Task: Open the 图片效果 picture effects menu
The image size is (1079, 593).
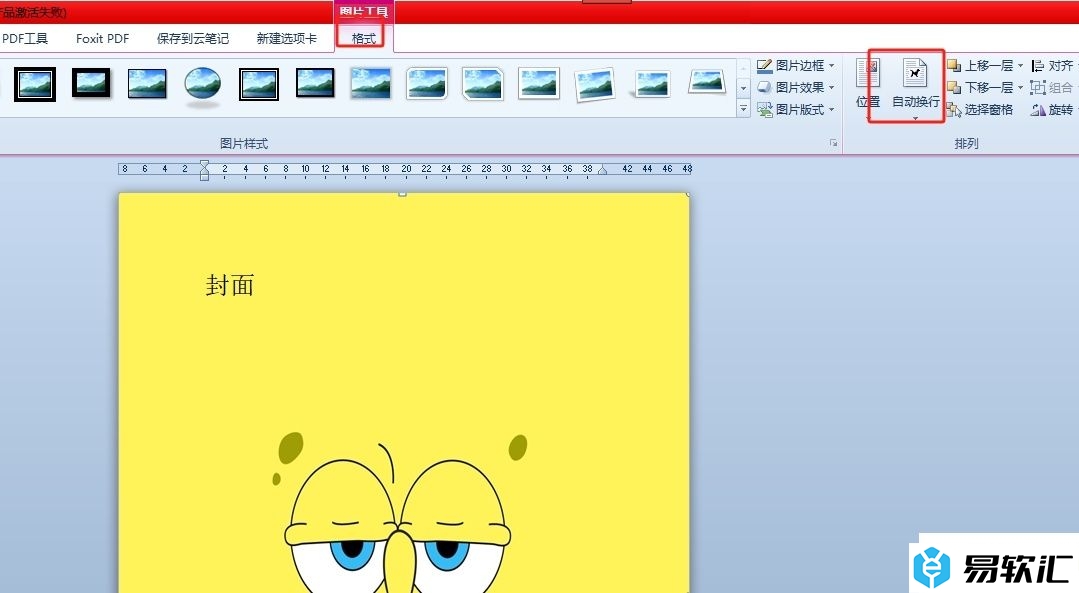Action: pyautogui.click(x=795, y=87)
